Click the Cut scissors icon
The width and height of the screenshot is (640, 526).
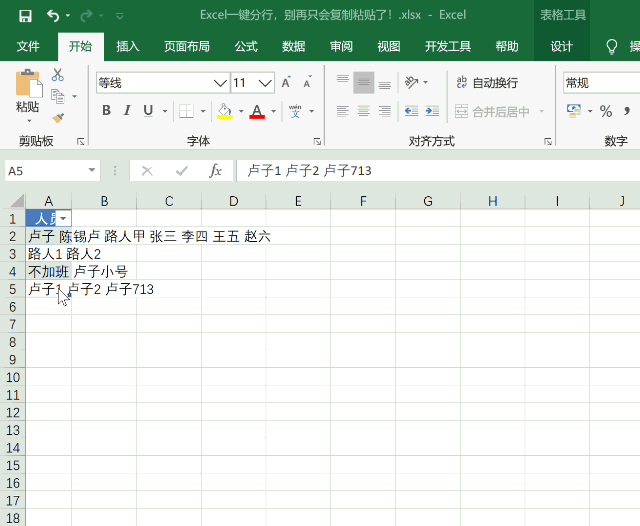58,75
